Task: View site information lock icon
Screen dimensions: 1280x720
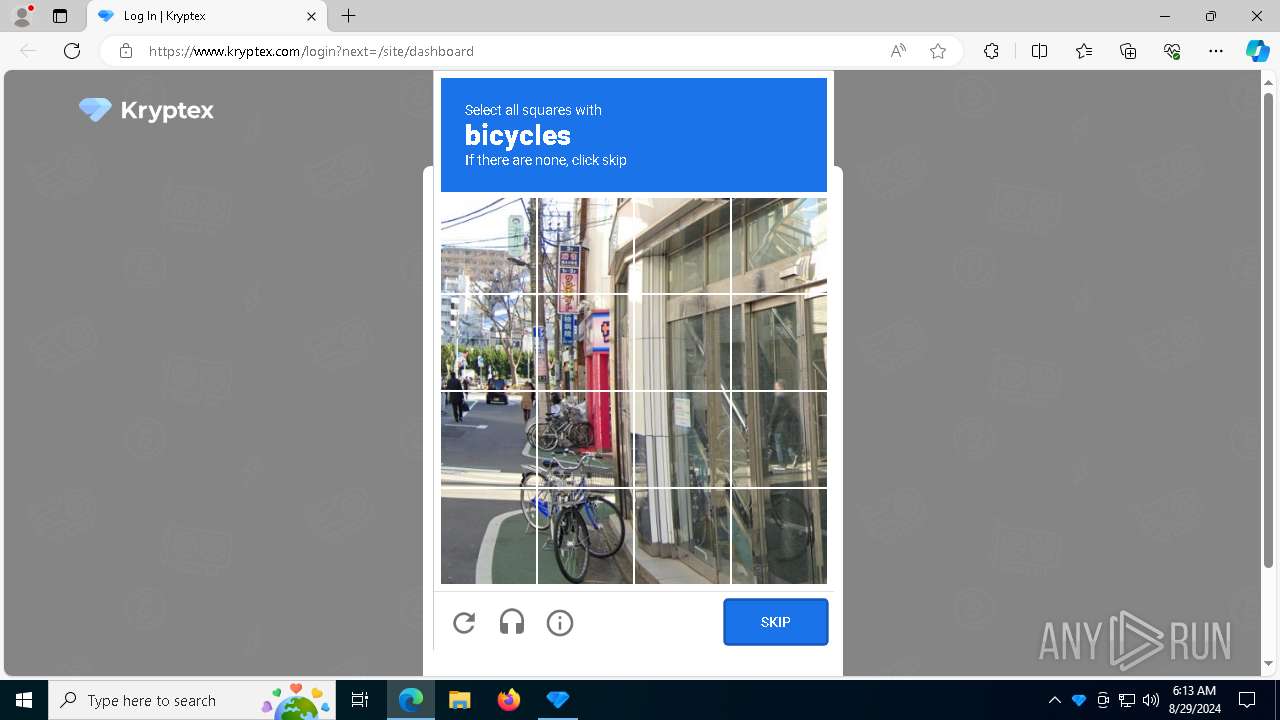Action: 126,51
